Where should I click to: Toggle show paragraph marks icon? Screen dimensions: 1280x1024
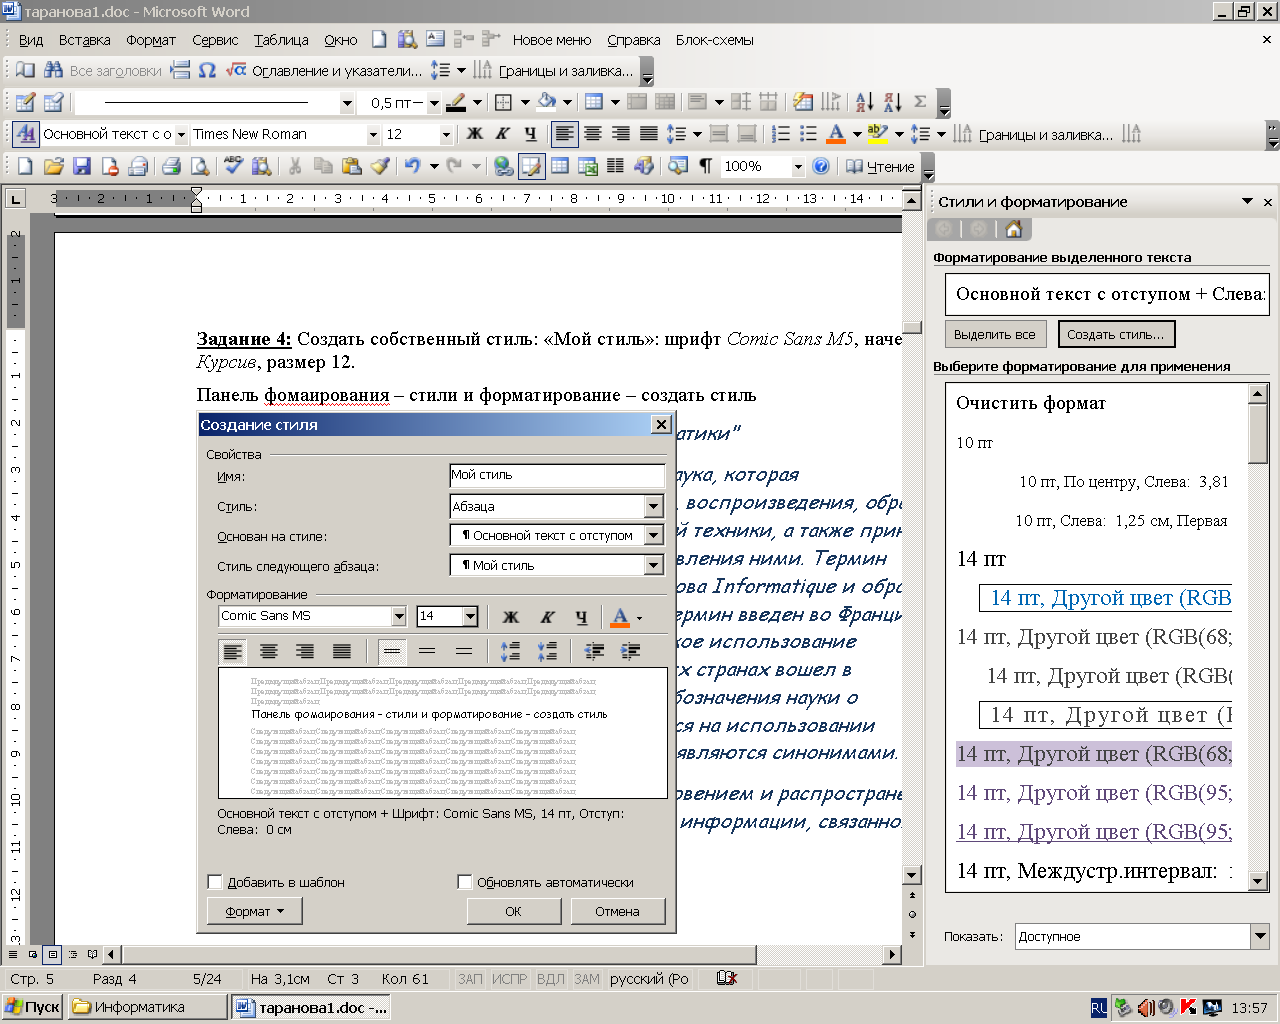pos(706,166)
